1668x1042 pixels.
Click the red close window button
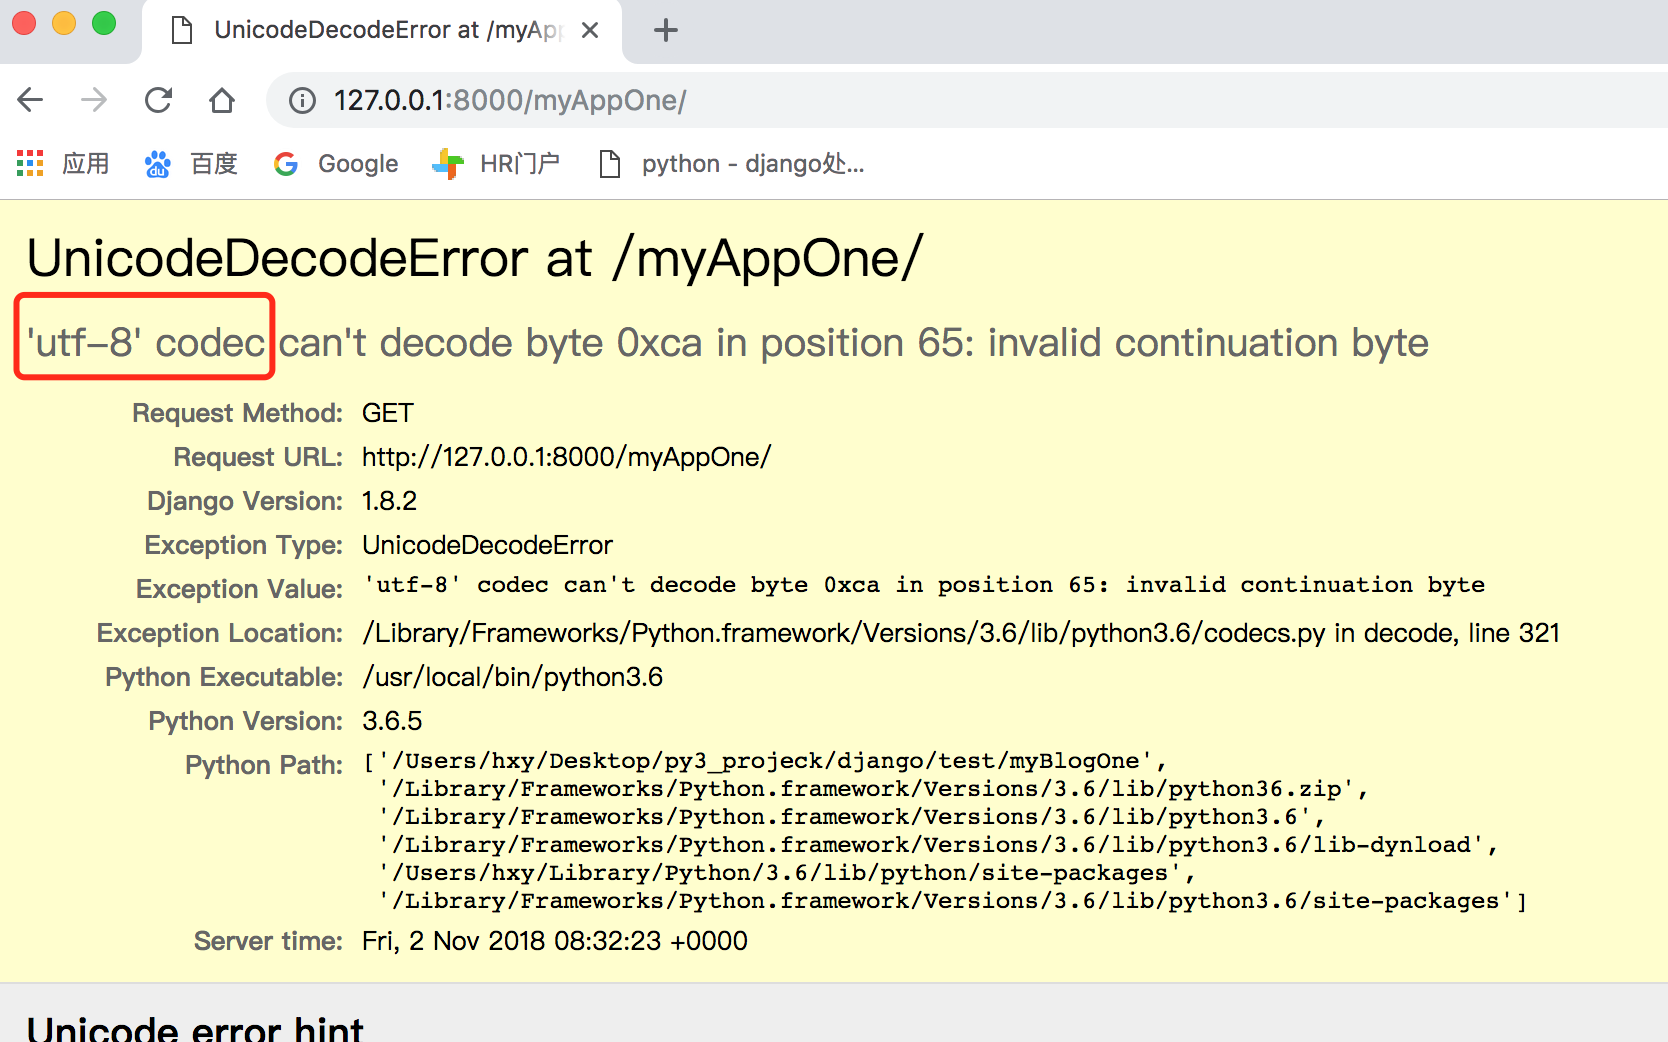tap(24, 23)
